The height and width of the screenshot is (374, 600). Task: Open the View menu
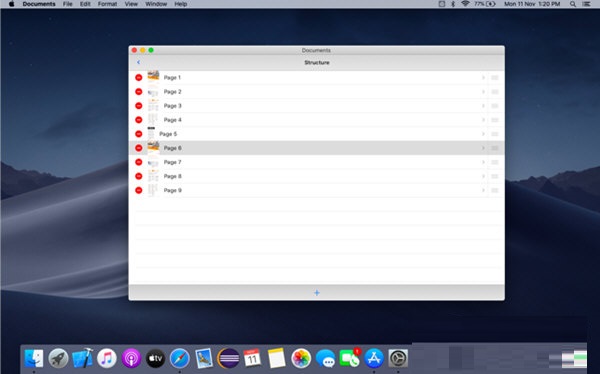pos(131,4)
